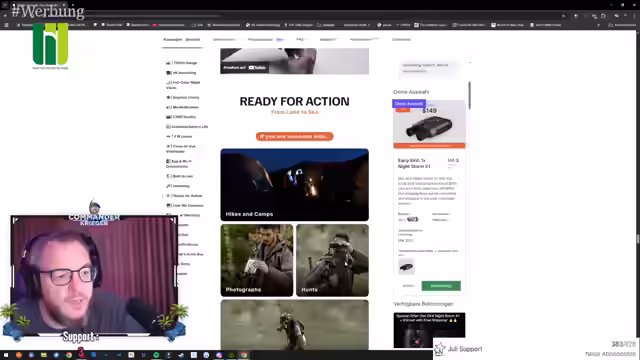Open the Photographs scenario card
This screenshot has width=640, height=360.
coord(257,260)
